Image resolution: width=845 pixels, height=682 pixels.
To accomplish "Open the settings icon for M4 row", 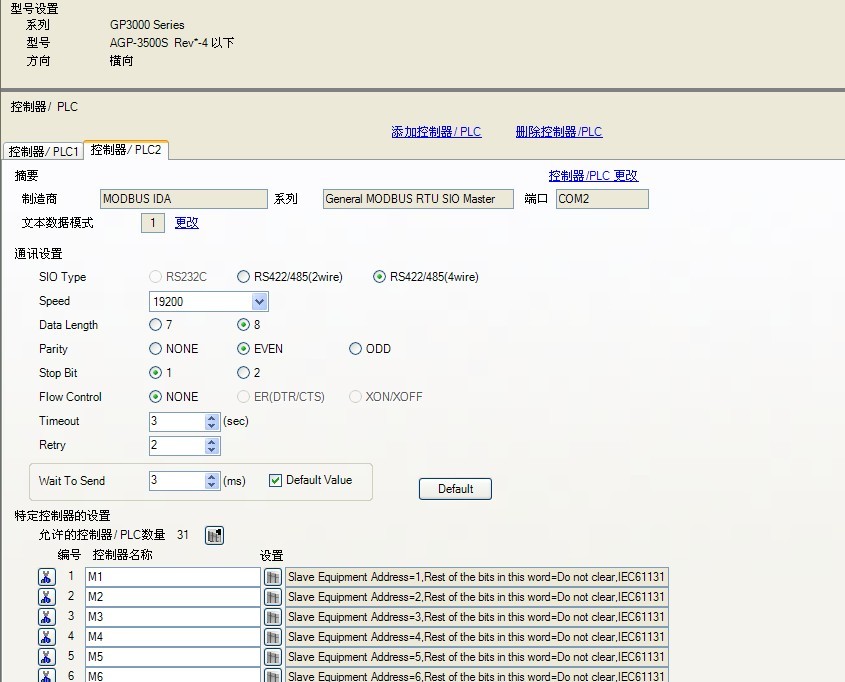I will click(x=273, y=637).
